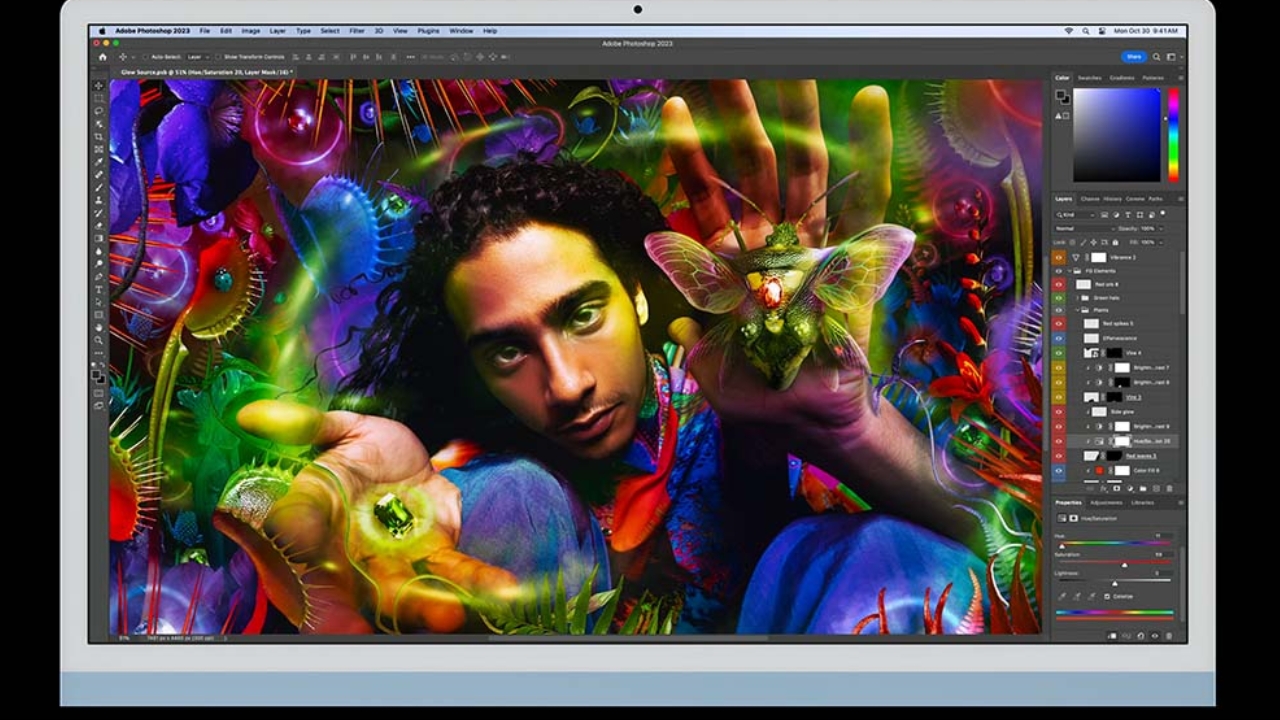Select the Eyedropper tool

coord(99,162)
